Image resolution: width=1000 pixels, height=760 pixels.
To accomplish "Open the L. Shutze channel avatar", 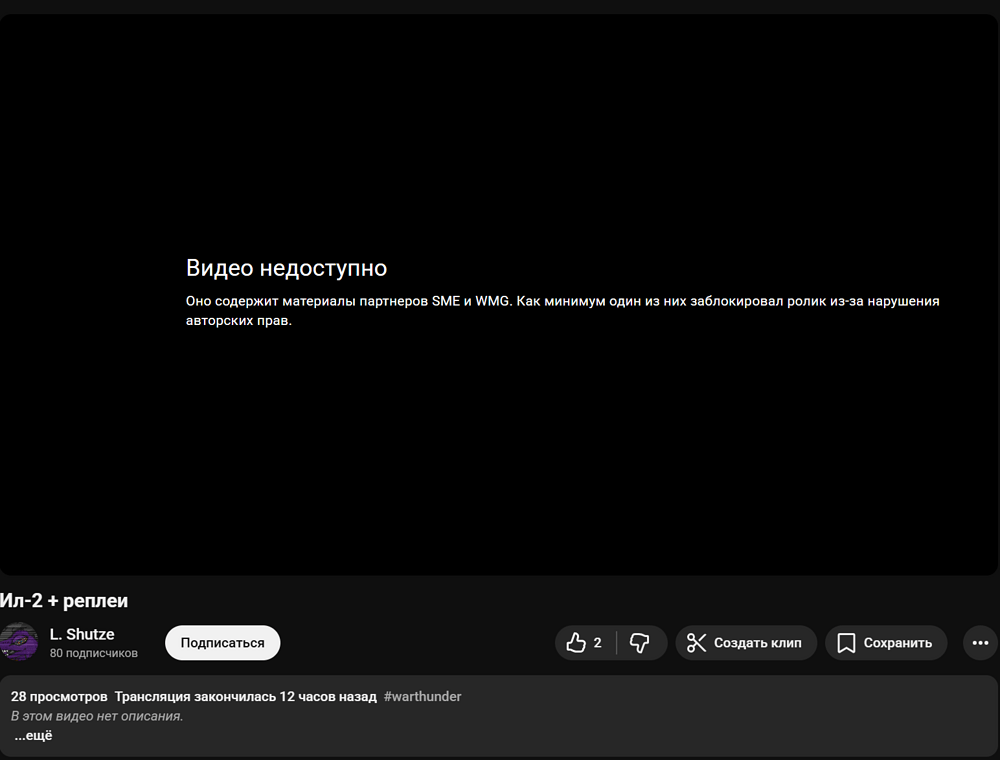I will pos(19,643).
